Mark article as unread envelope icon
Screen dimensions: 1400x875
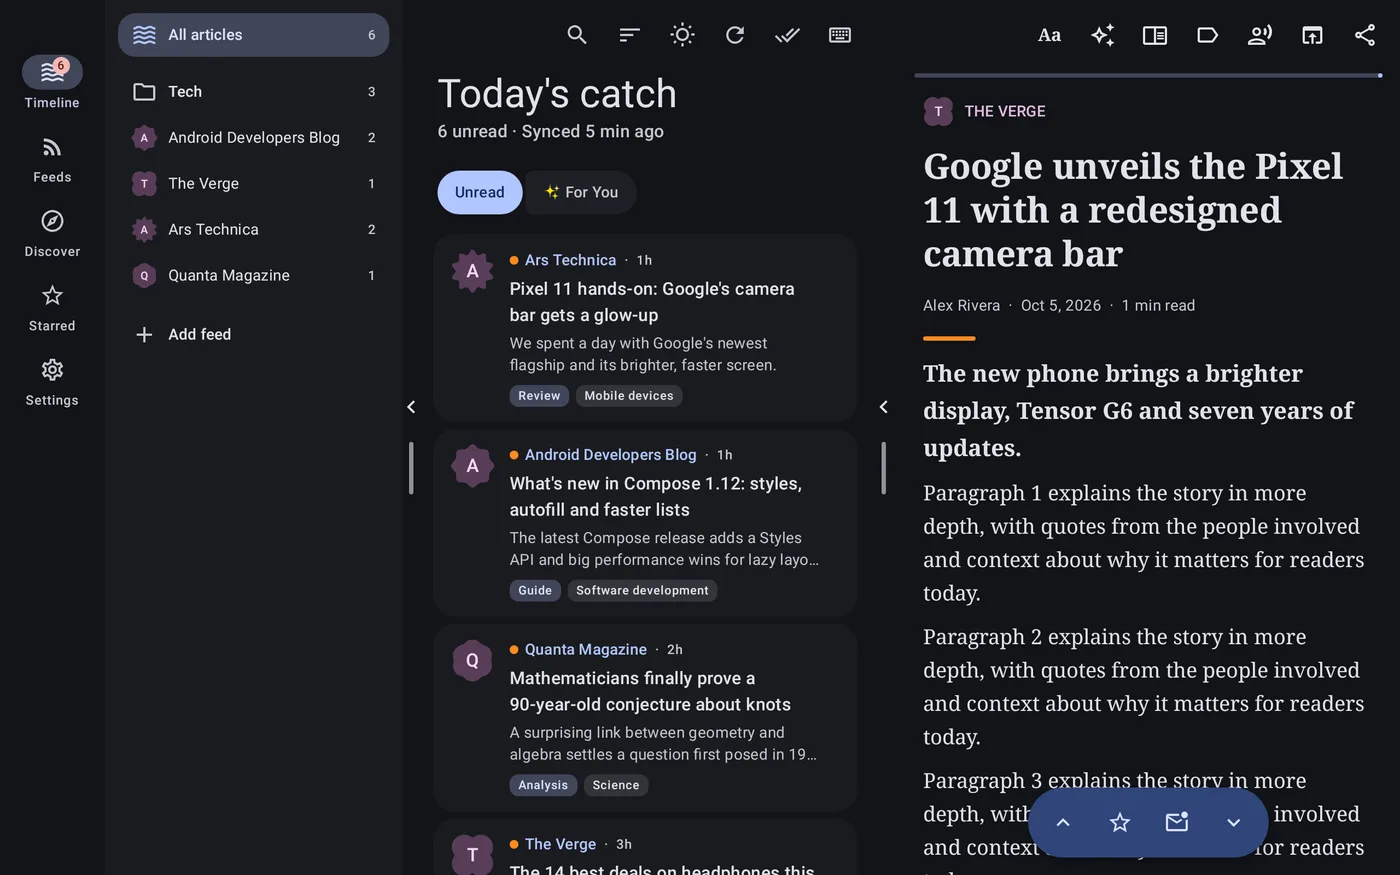[x=1177, y=822]
